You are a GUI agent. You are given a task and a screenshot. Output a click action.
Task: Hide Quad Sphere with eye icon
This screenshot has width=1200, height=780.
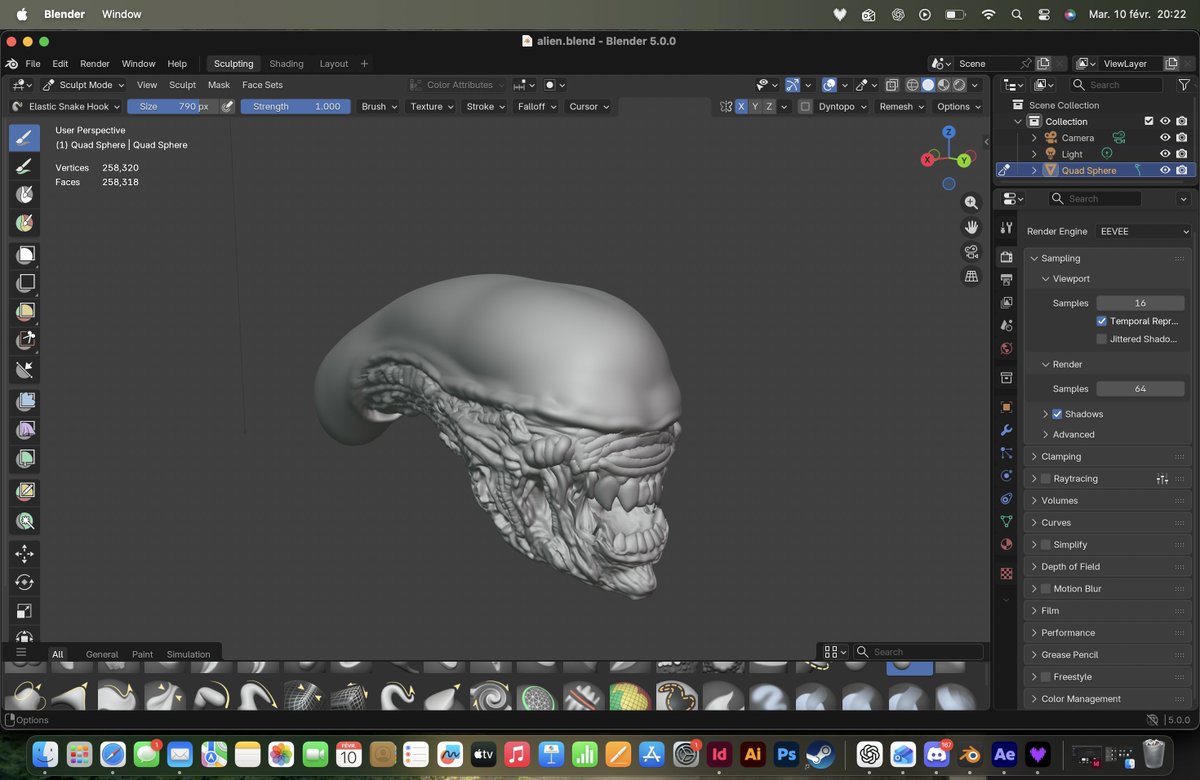point(1165,170)
